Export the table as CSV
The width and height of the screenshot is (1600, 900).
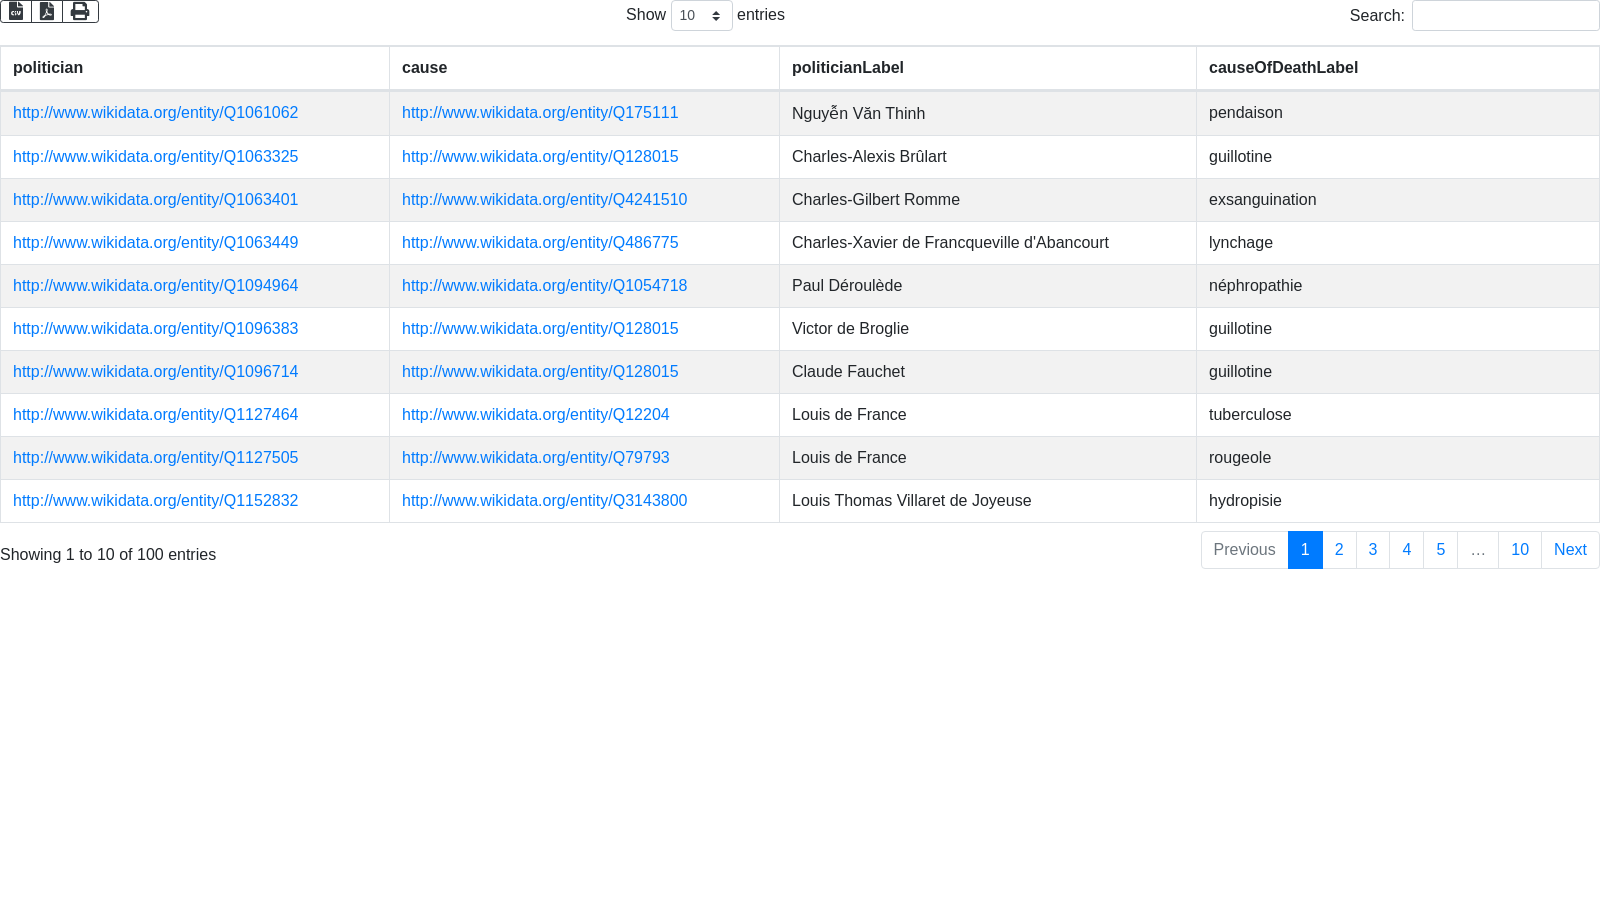(16, 11)
